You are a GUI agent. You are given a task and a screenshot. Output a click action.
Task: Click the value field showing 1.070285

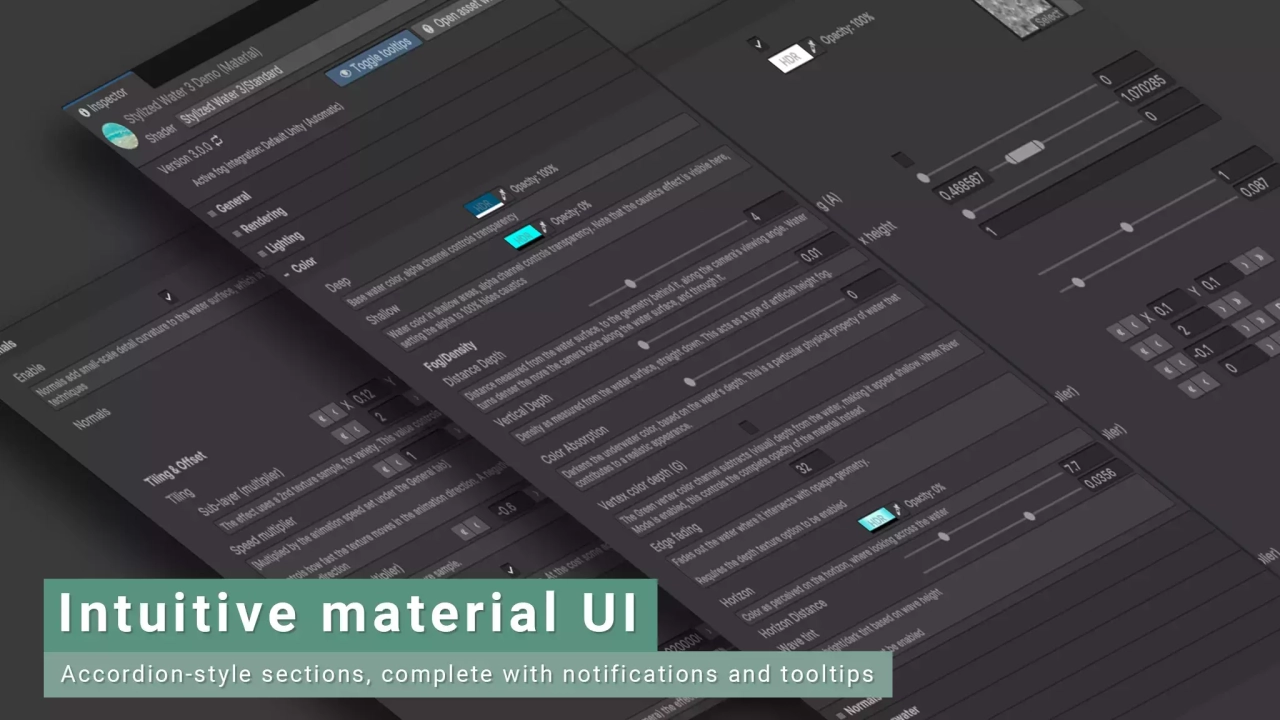pos(1145,87)
